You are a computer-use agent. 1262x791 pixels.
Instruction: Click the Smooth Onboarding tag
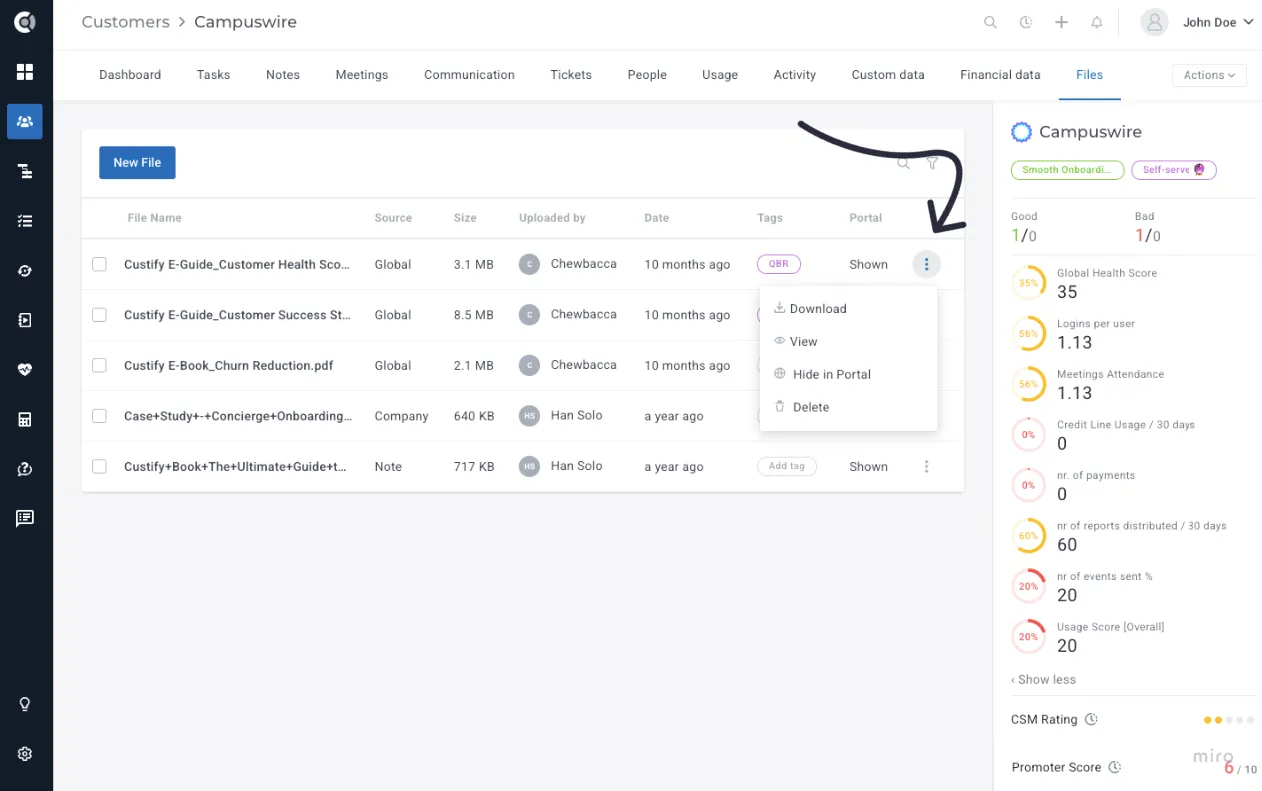[1067, 170]
